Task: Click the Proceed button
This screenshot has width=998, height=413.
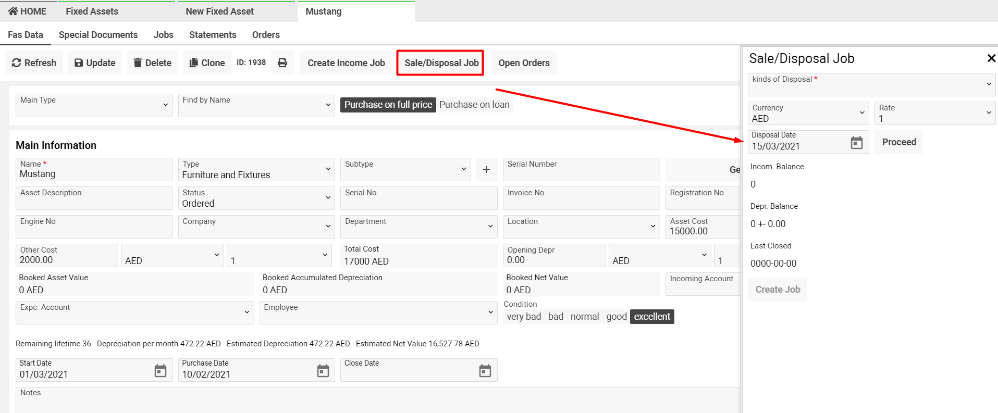Action: [x=899, y=142]
